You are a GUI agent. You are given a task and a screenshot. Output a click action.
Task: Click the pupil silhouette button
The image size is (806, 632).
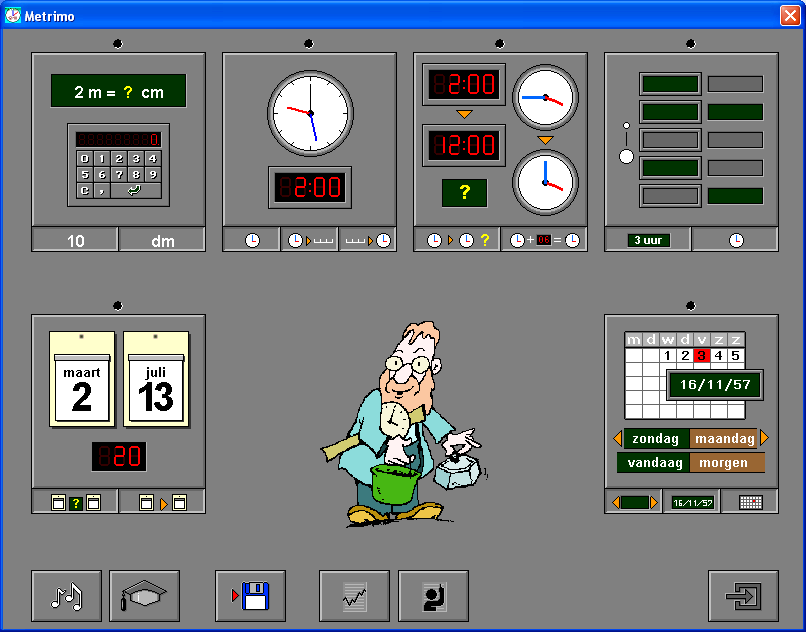[x=433, y=596]
